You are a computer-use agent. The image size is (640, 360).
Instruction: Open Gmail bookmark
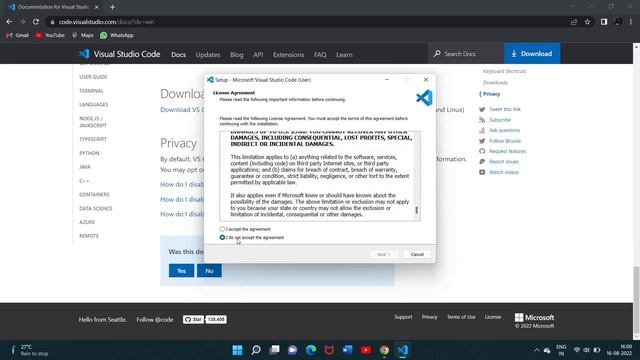(x=17, y=36)
